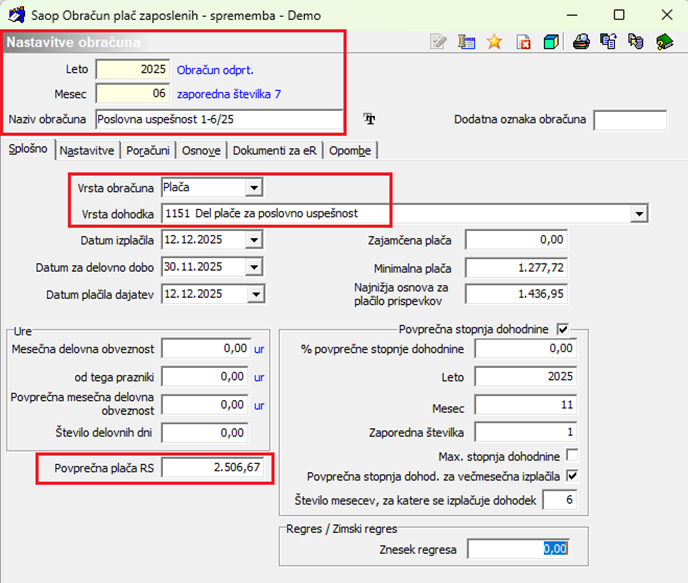This screenshot has width=688, height=583.
Task: Open the Dokumenti za eR tab
Action: [x=275, y=150]
